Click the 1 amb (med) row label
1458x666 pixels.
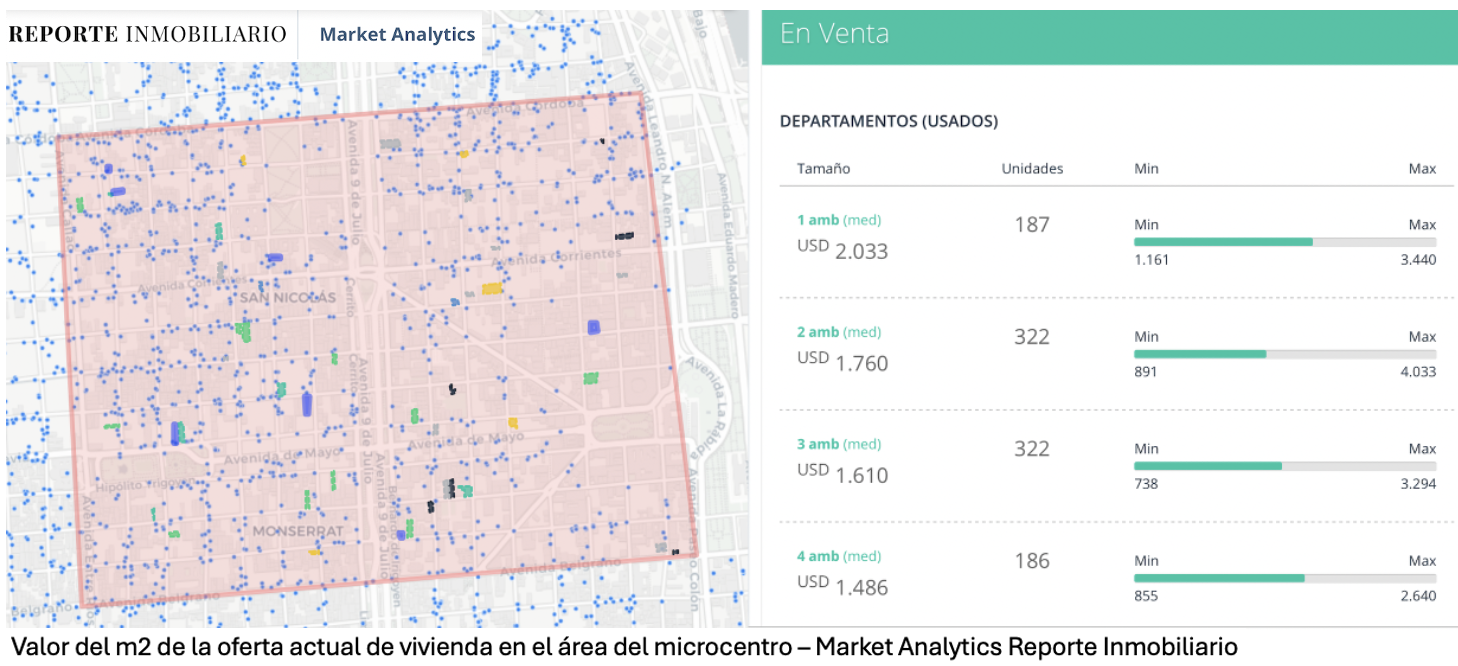click(839, 220)
